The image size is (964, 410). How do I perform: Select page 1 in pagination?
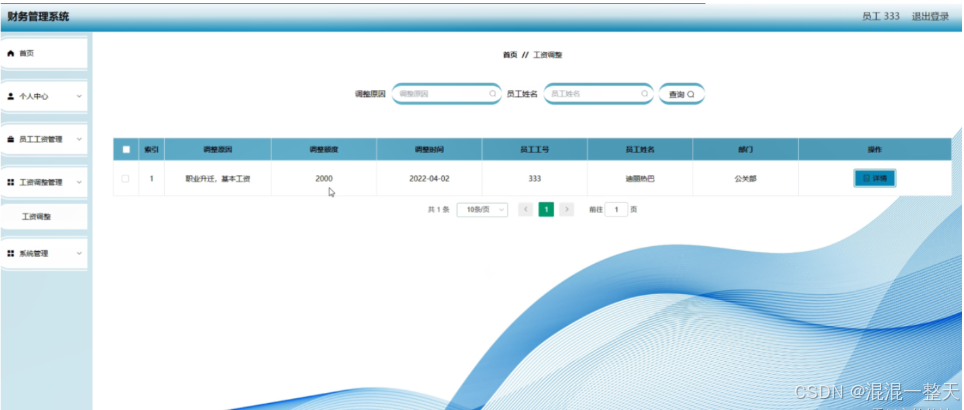(x=546, y=210)
